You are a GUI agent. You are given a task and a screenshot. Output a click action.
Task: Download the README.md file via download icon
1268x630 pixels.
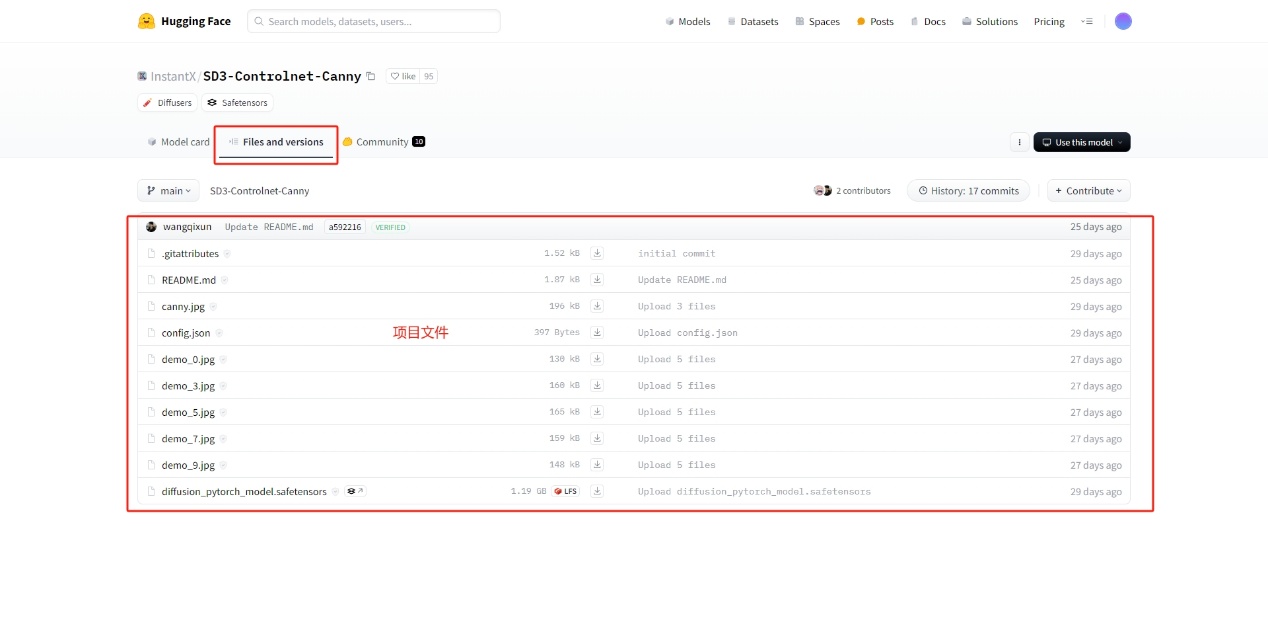point(597,280)
